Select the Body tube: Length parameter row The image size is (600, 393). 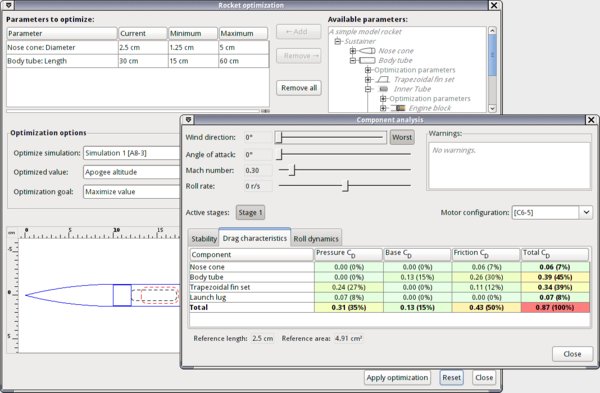pos(138,61)
